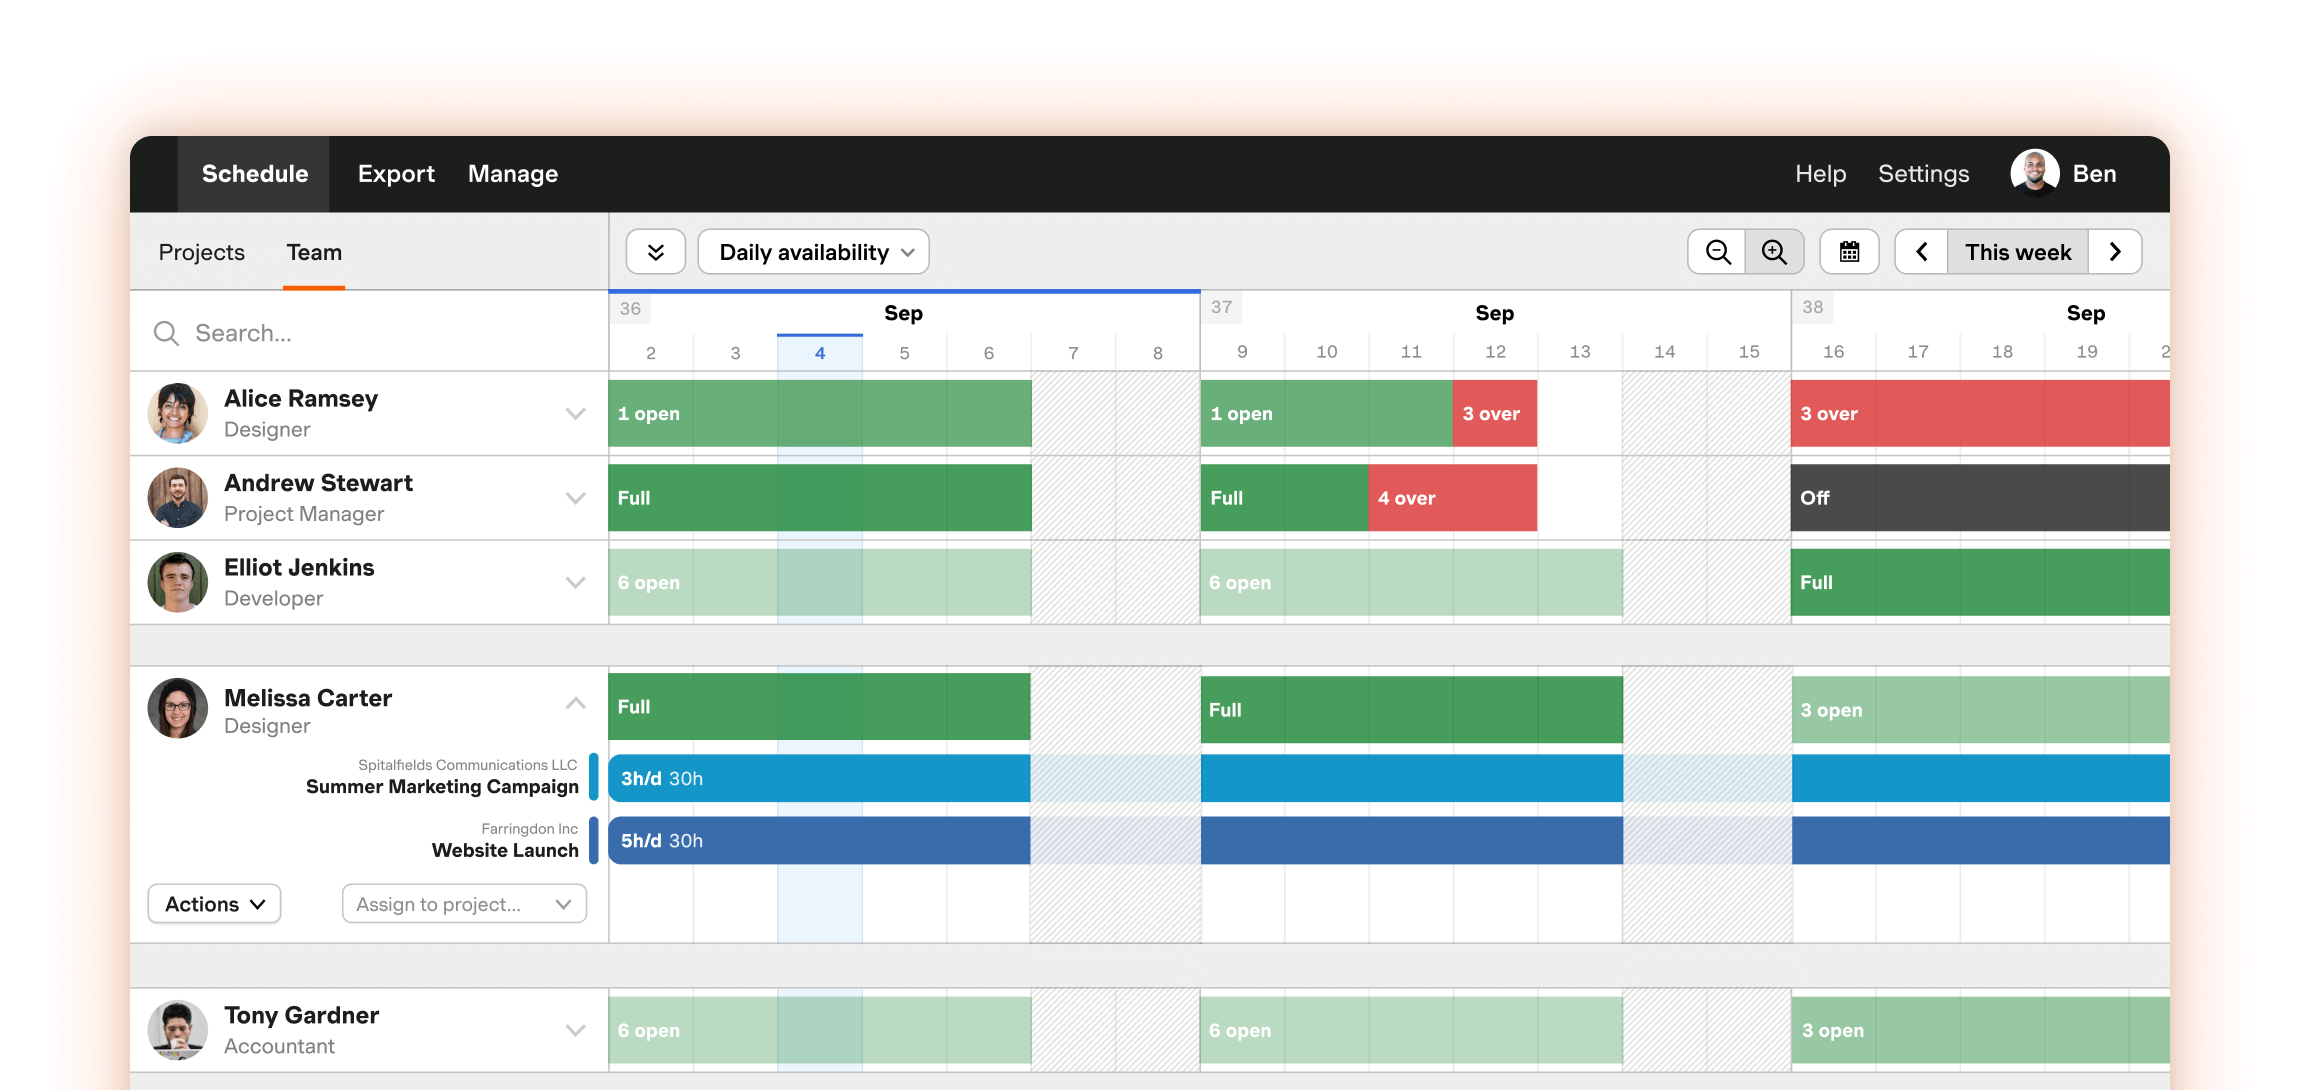Screen dimensions: 2300x1090
Task: Click the This week button
Action: tap(2017, 252)
